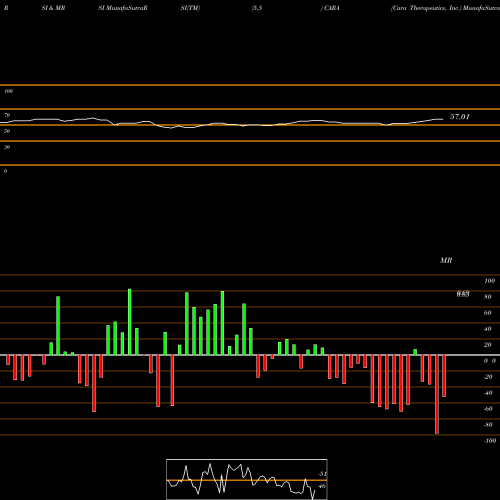500x500 pixels.
Task: Open the mini RSI thumbnail chart at bottom
Action: [247, 479]
